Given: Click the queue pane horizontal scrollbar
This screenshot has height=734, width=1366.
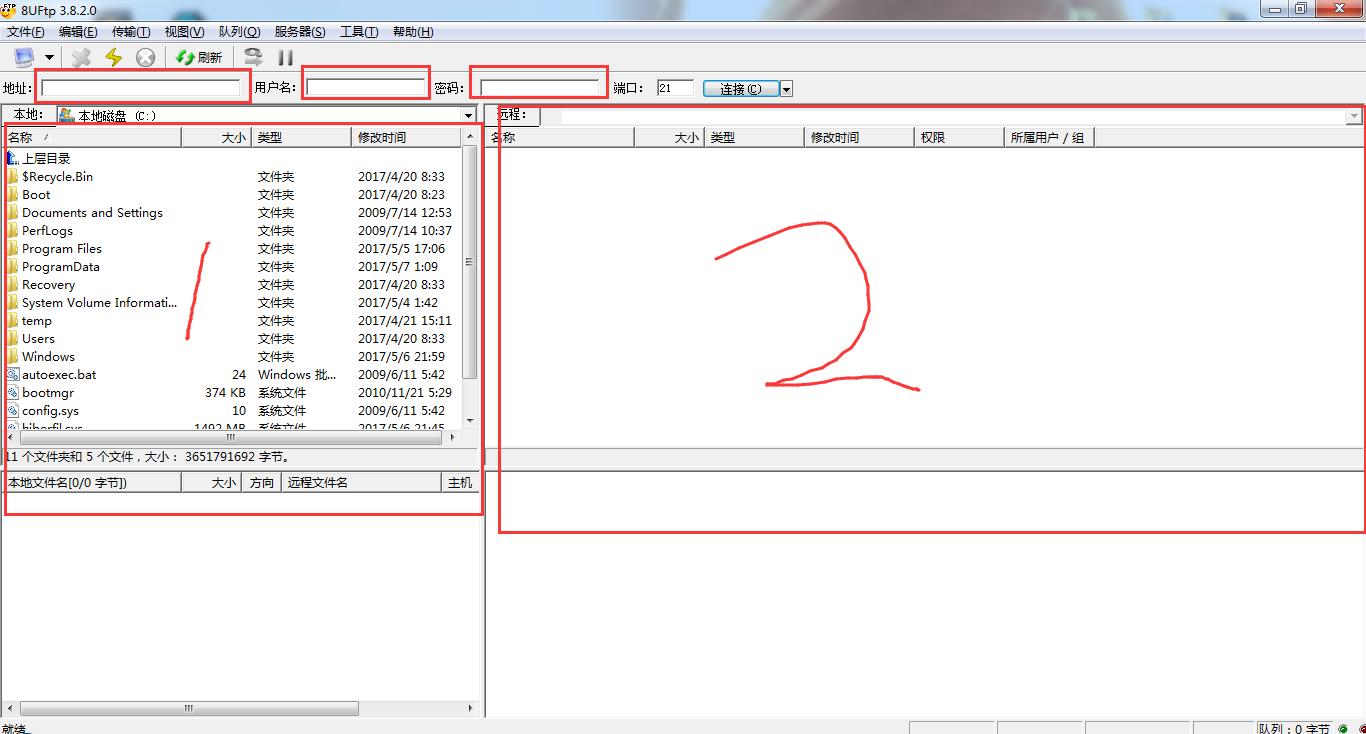Looking at the screenshot, I should [238, 709].
